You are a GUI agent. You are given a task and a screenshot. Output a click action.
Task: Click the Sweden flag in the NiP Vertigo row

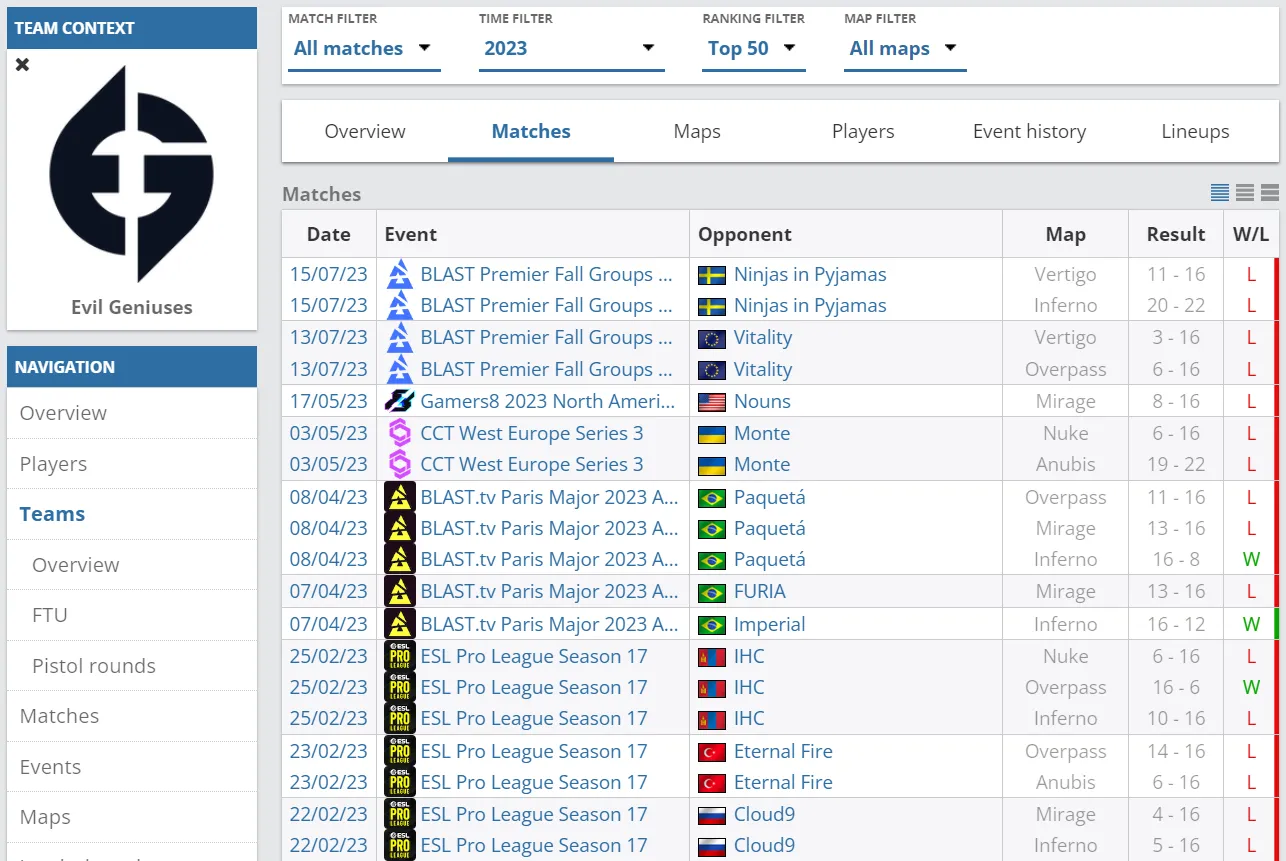[712, 275]
